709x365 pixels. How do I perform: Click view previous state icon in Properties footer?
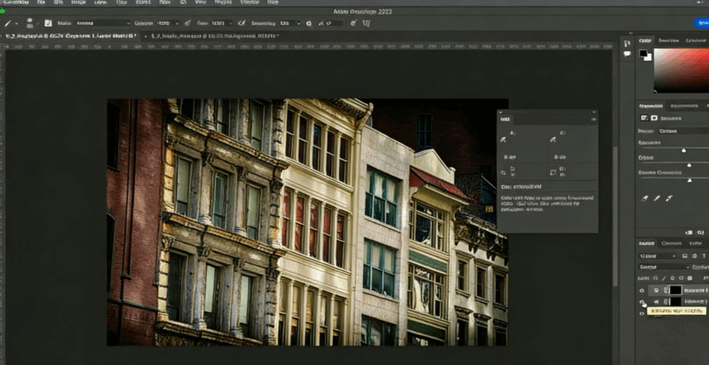pos(700,232)
